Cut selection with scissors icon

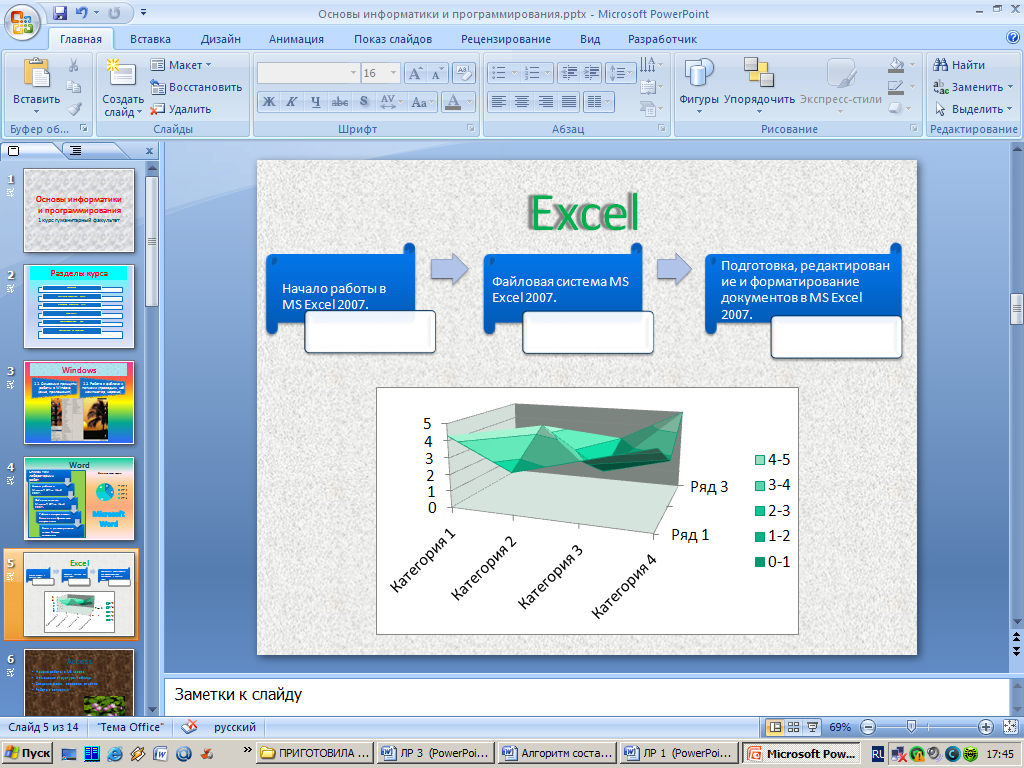pyautogui.click(x=74, y=65)
